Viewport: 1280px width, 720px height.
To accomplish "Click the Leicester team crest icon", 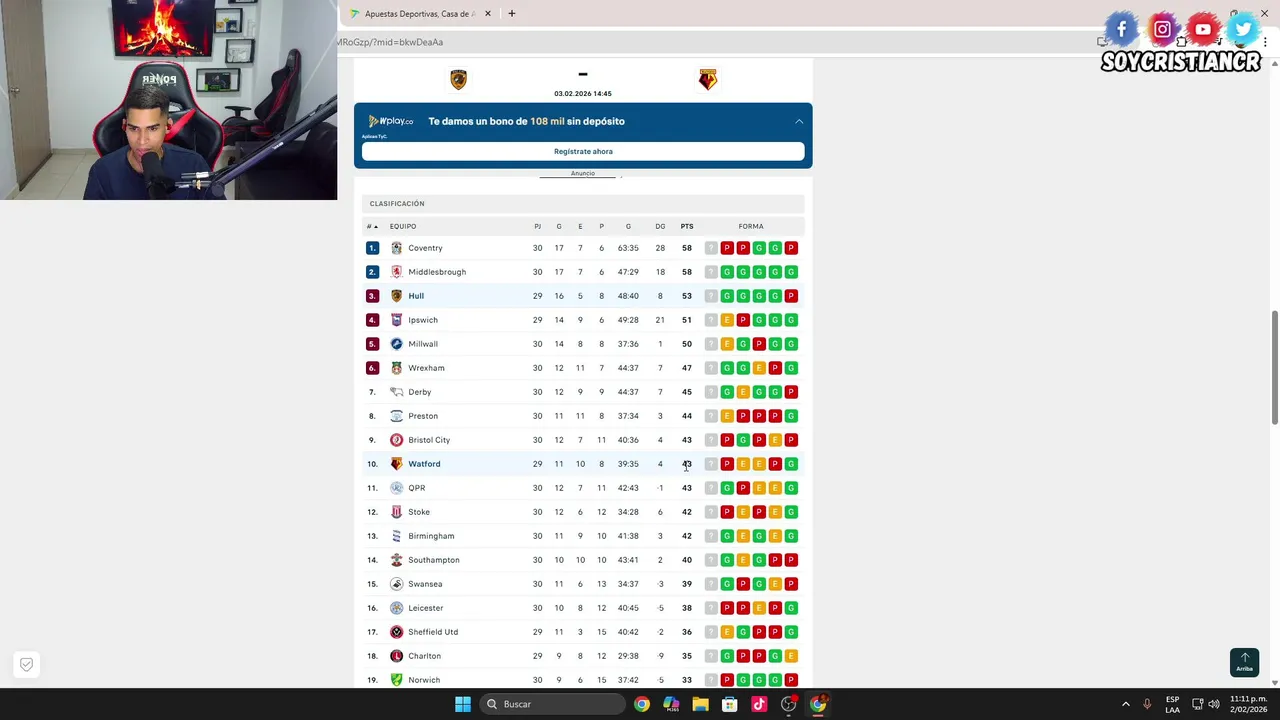I will pyautogui.click(x=397, y=608).
